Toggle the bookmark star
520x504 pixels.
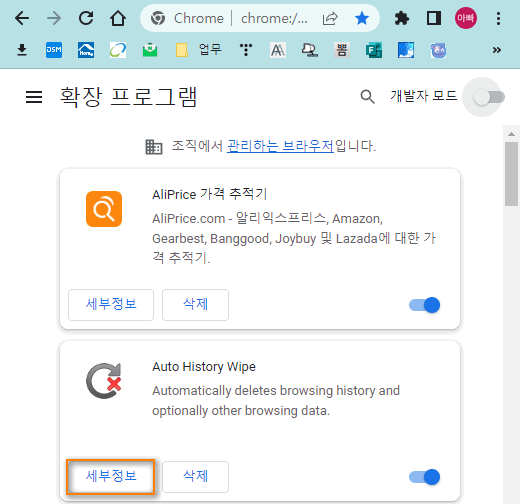tap(362, 18)
